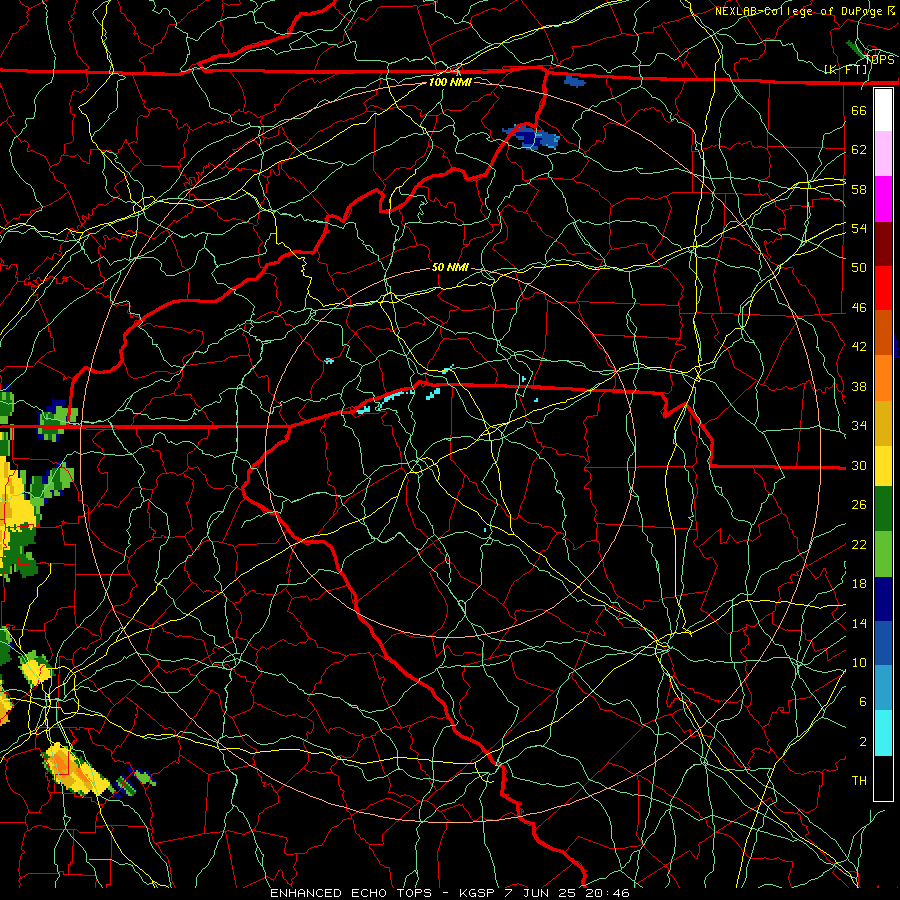
Task: Click the gold legend swatch beside 34
Action: tap(883, 423)
